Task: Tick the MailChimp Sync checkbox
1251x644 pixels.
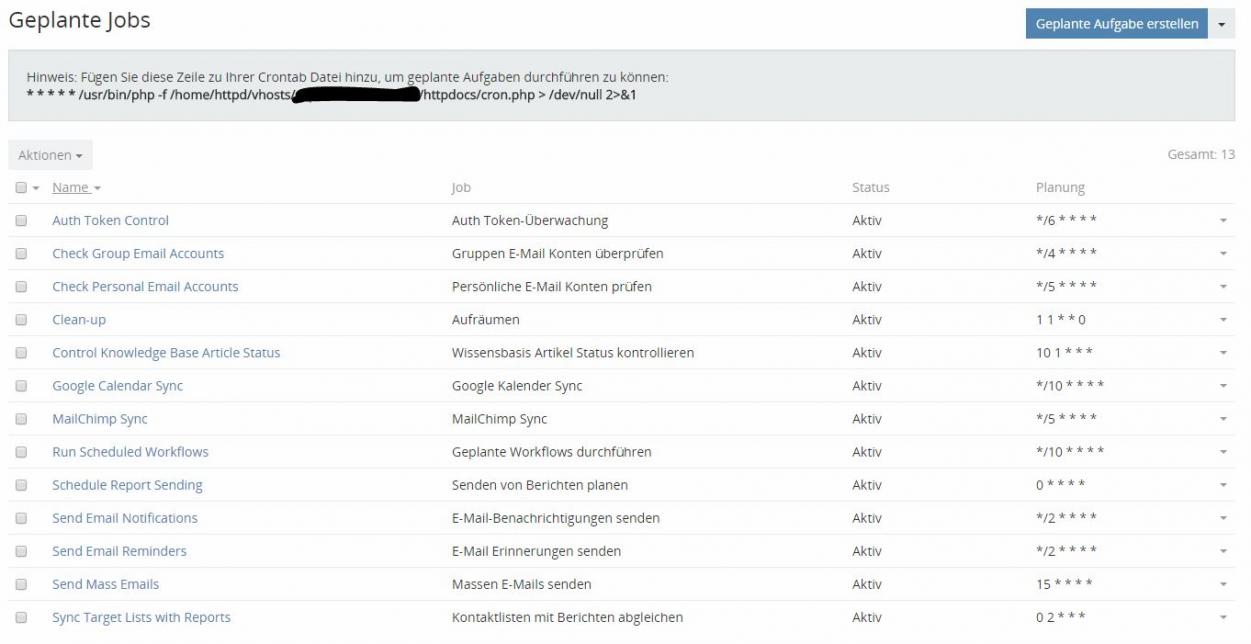Action: pyautogui.click(x=21, y=419)
